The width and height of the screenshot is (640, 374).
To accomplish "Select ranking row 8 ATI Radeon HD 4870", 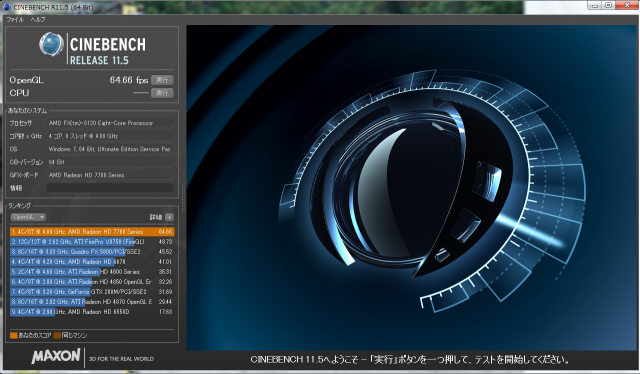I will [x=92, y=302].
